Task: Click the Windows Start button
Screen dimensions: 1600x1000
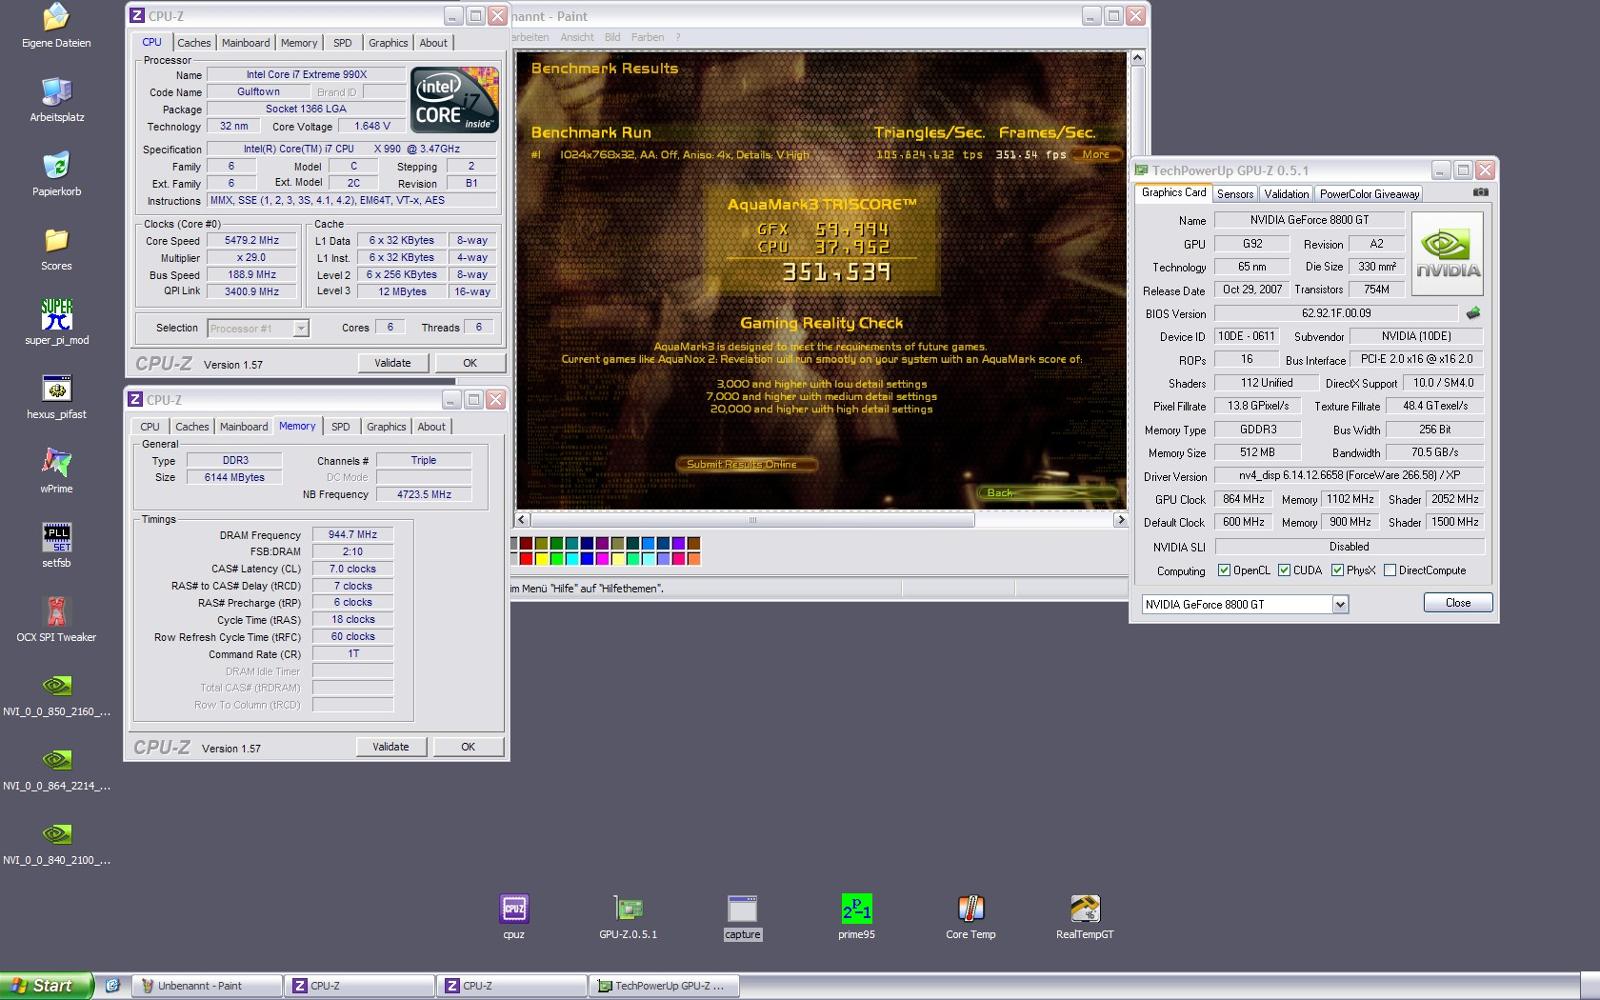Action: [x=46, y=985]
